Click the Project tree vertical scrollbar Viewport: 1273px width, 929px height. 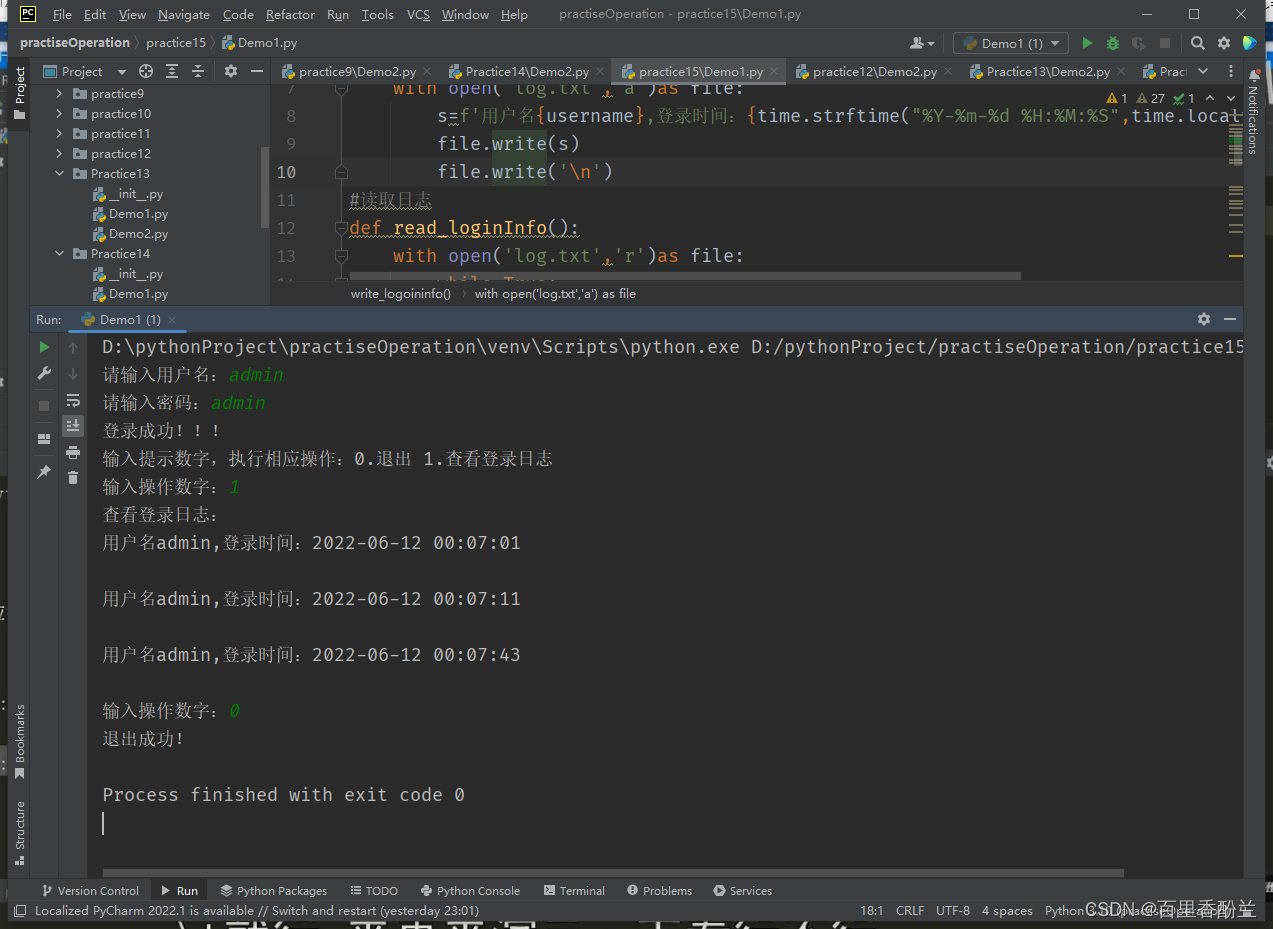pyautogui.click(x=264, y=187)
